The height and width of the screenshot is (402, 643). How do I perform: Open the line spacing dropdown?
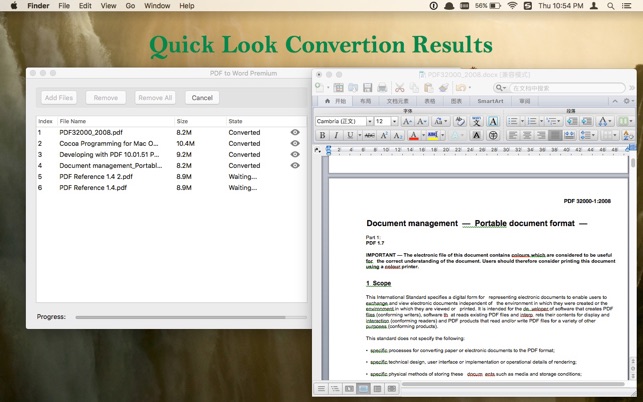click(x=588, y=135)
